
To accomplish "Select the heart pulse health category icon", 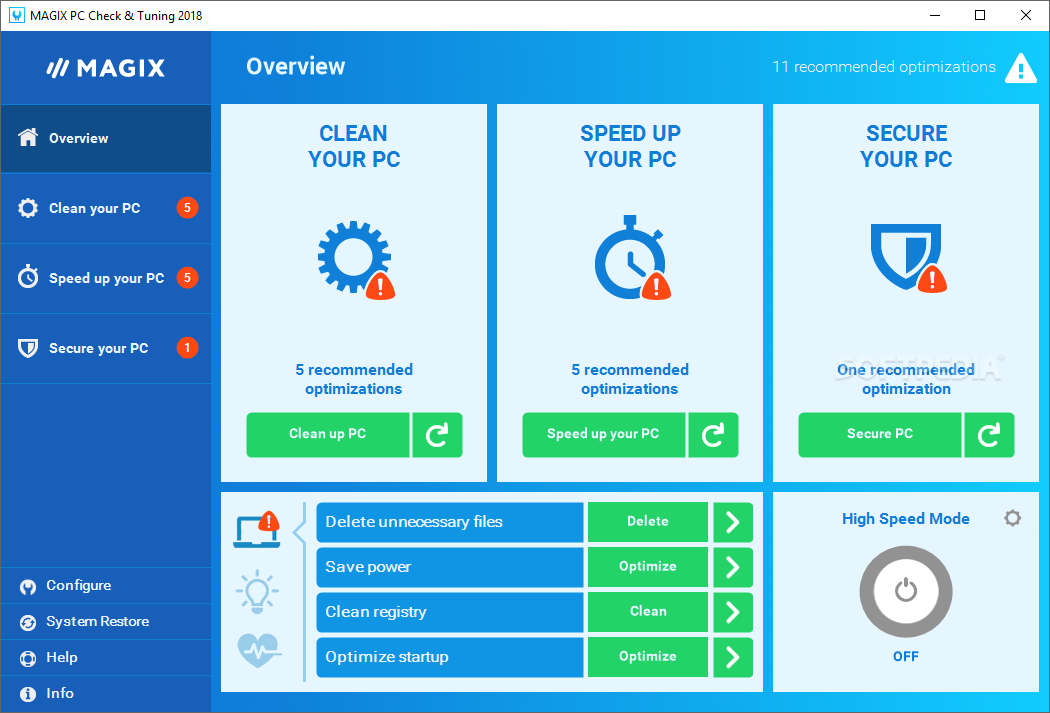I will tap(259, 650).
